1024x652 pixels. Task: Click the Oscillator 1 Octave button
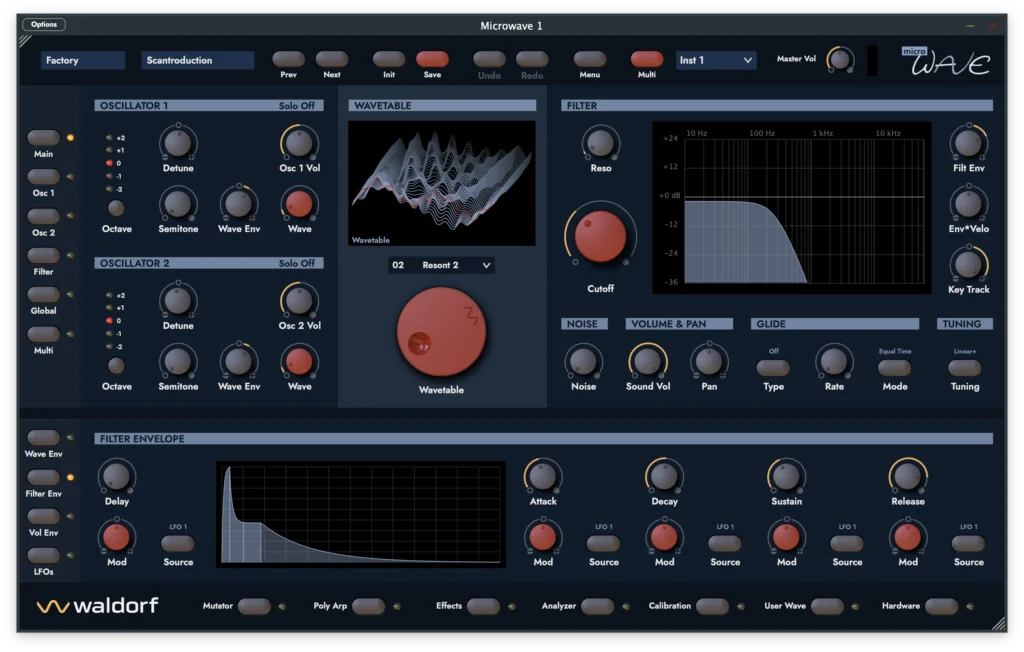[x=116, y=208]
